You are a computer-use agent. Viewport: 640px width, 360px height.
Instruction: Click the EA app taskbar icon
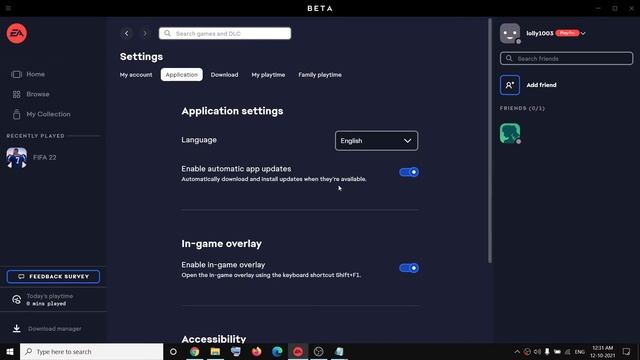click(298, 351)
